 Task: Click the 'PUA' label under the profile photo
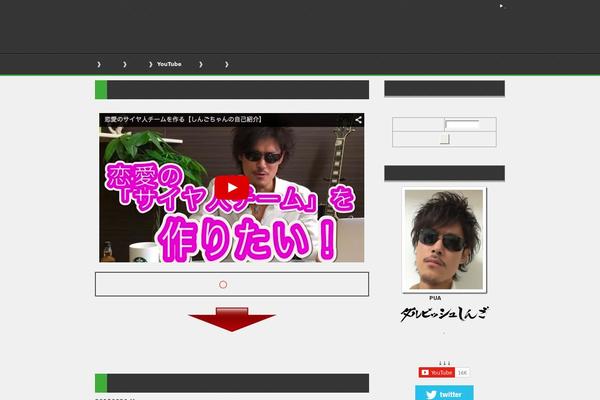click(x=435, y=298)
